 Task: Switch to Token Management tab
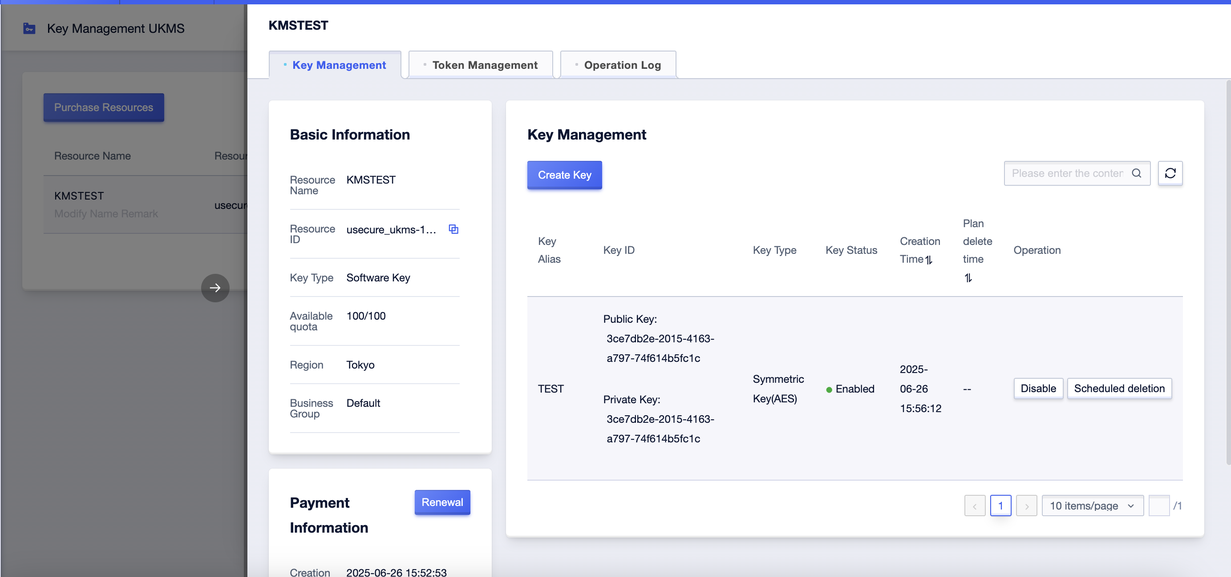pyautogui.click(x=481, y=65)
